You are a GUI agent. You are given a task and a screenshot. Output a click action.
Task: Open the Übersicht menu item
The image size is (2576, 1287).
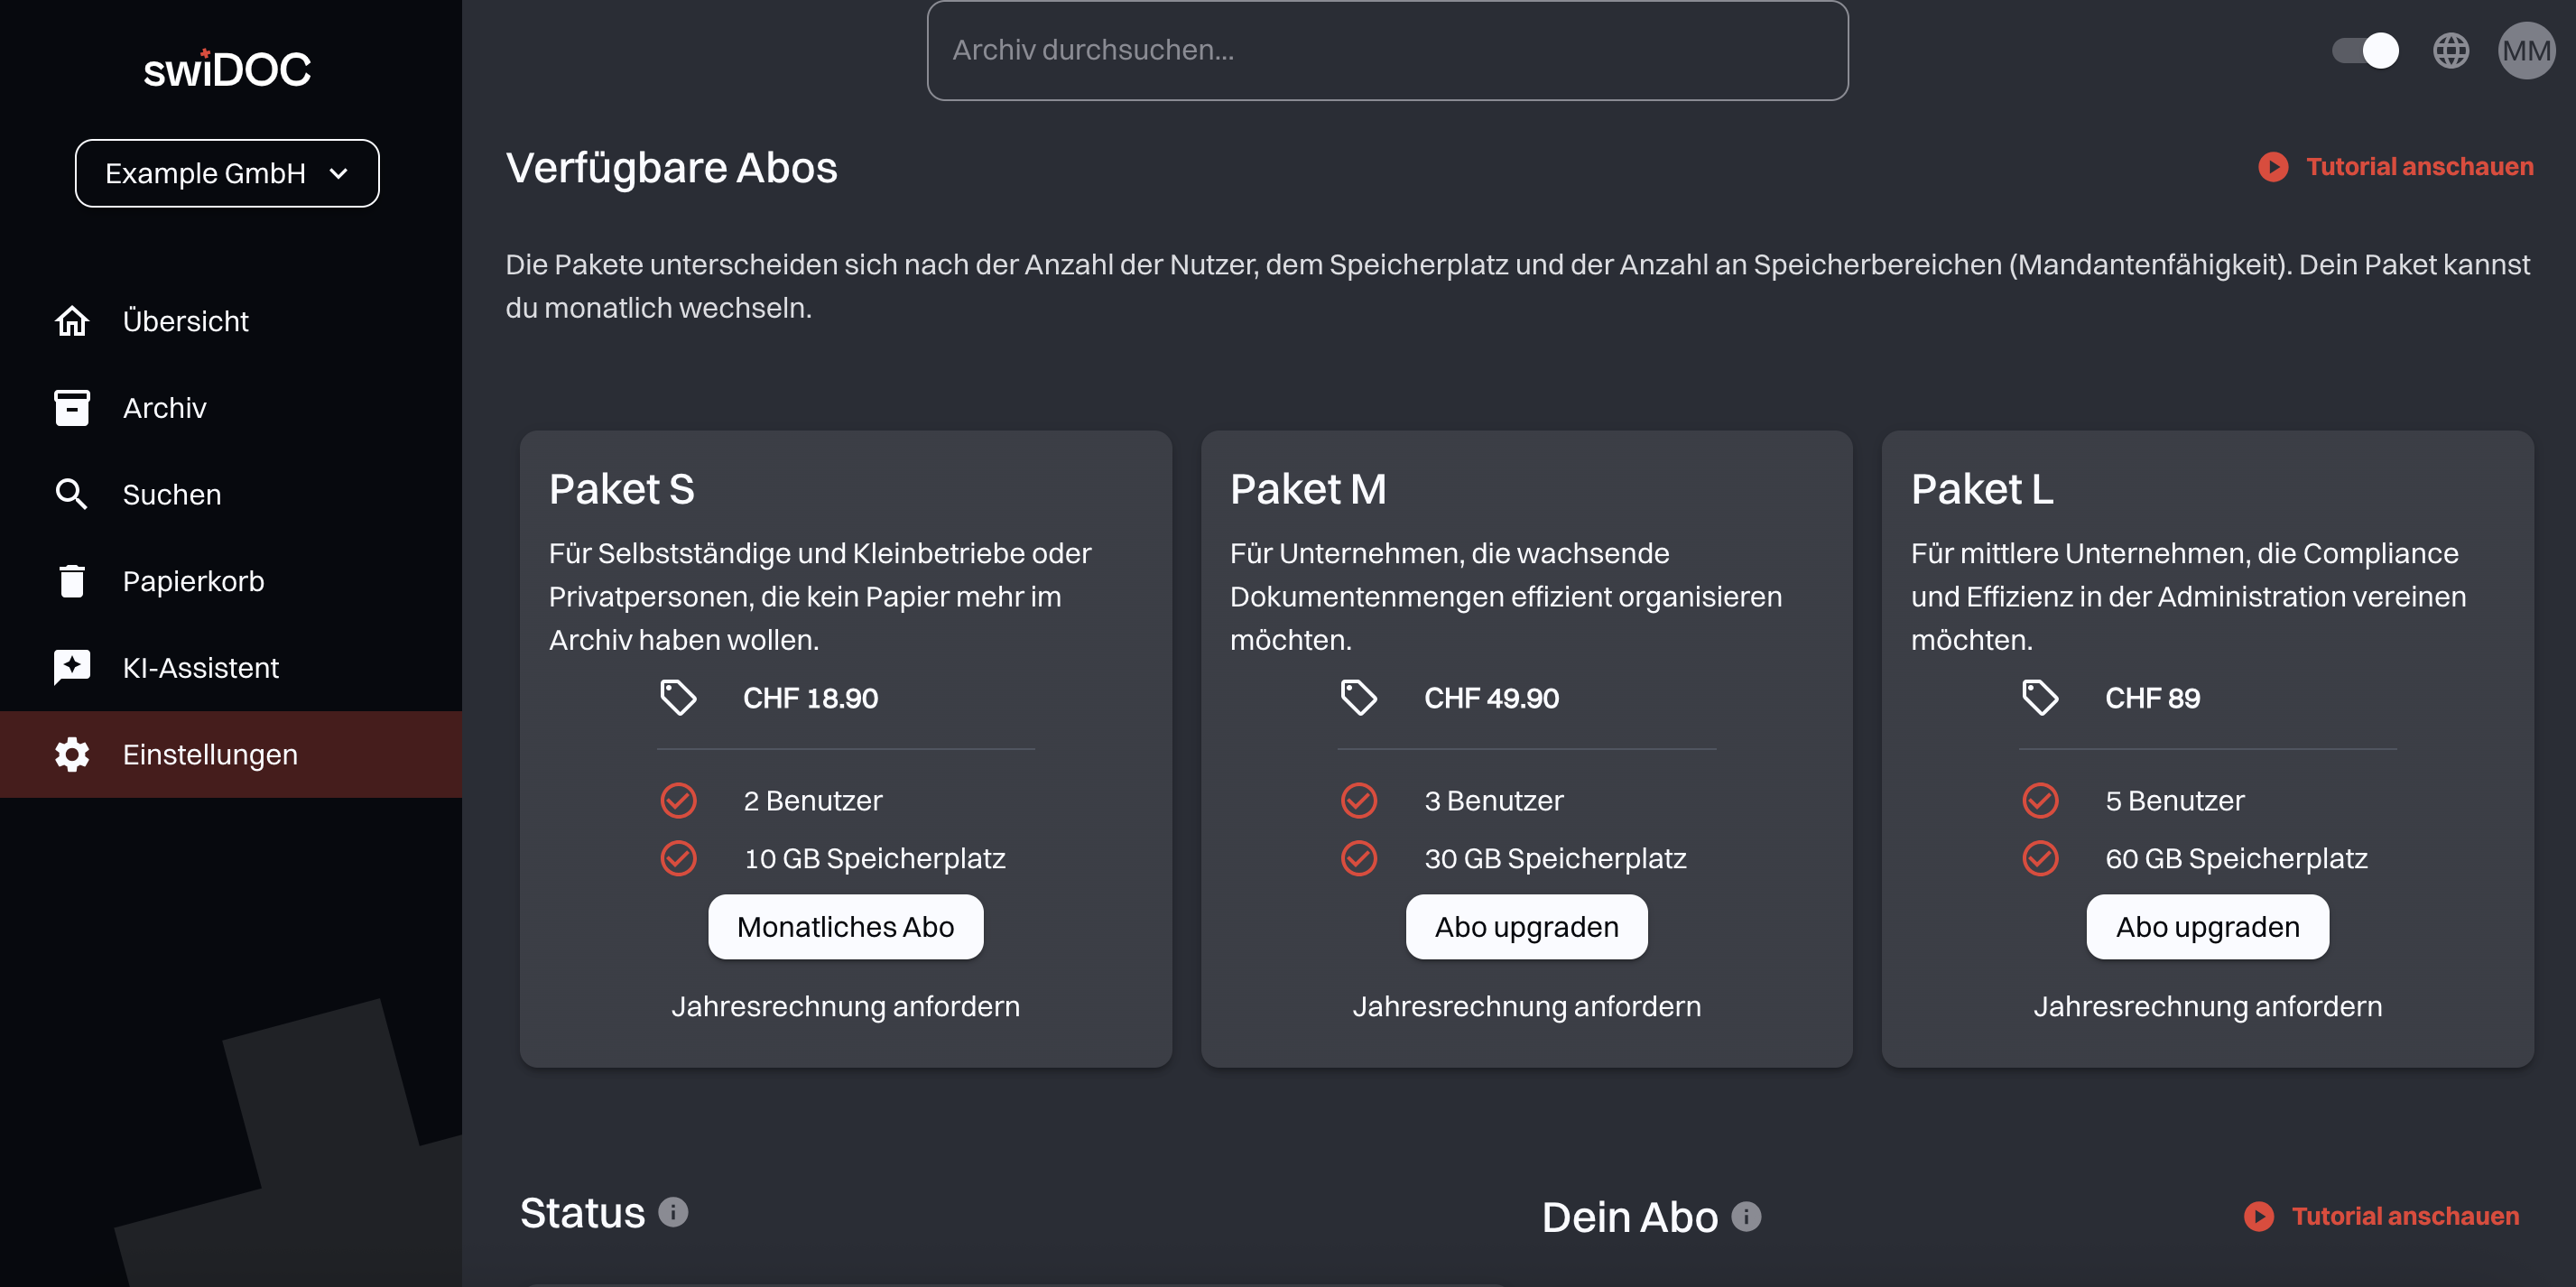(x=185, y=321)
